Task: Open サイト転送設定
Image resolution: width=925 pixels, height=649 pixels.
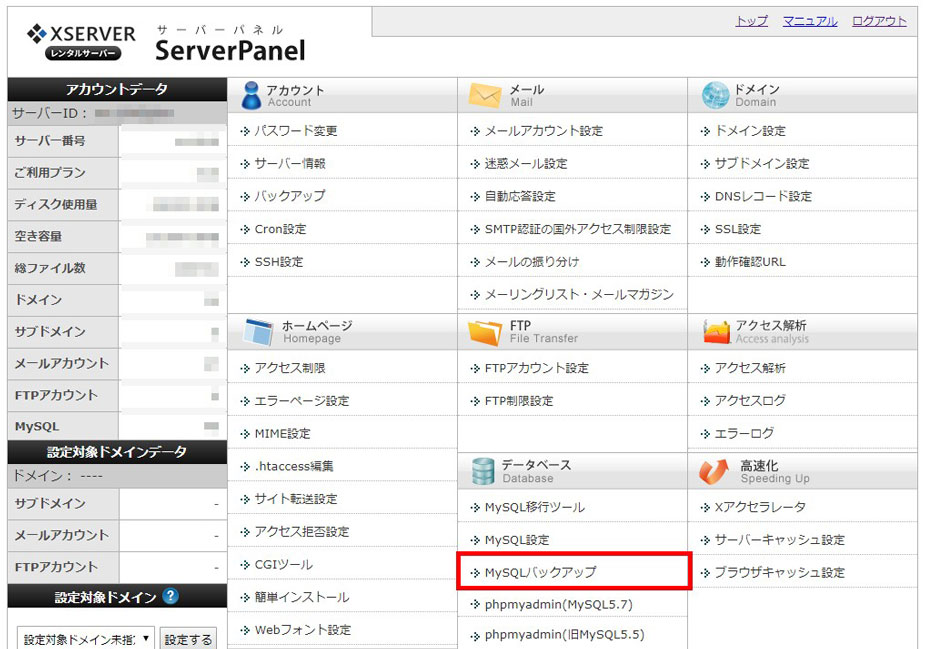Action: coord(296,499)
